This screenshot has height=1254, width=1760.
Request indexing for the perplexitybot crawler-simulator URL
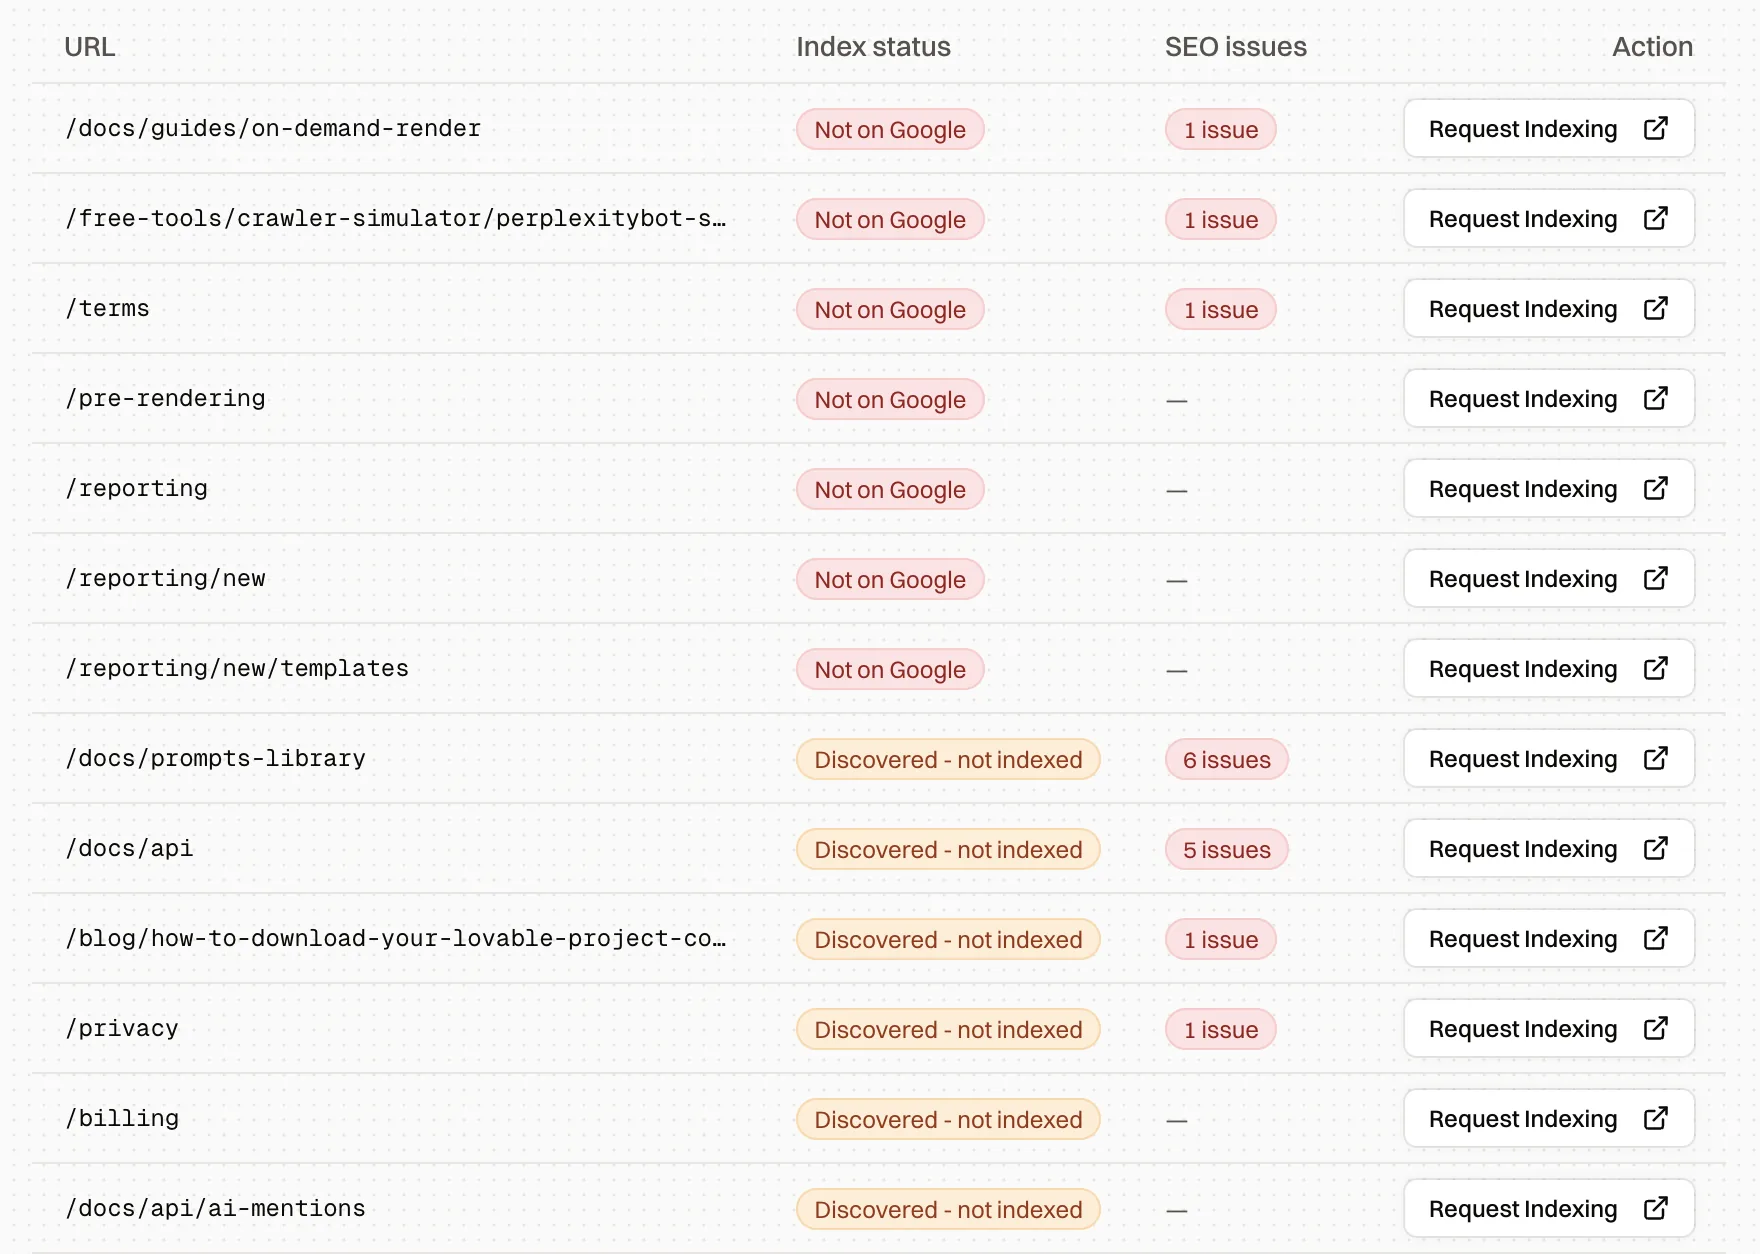click(x=1549, y=218)
